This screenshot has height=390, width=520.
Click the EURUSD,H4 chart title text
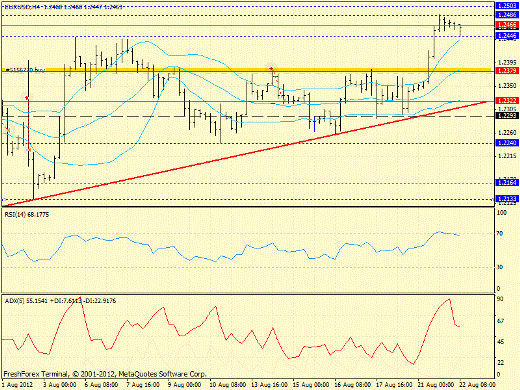[63, 6]
